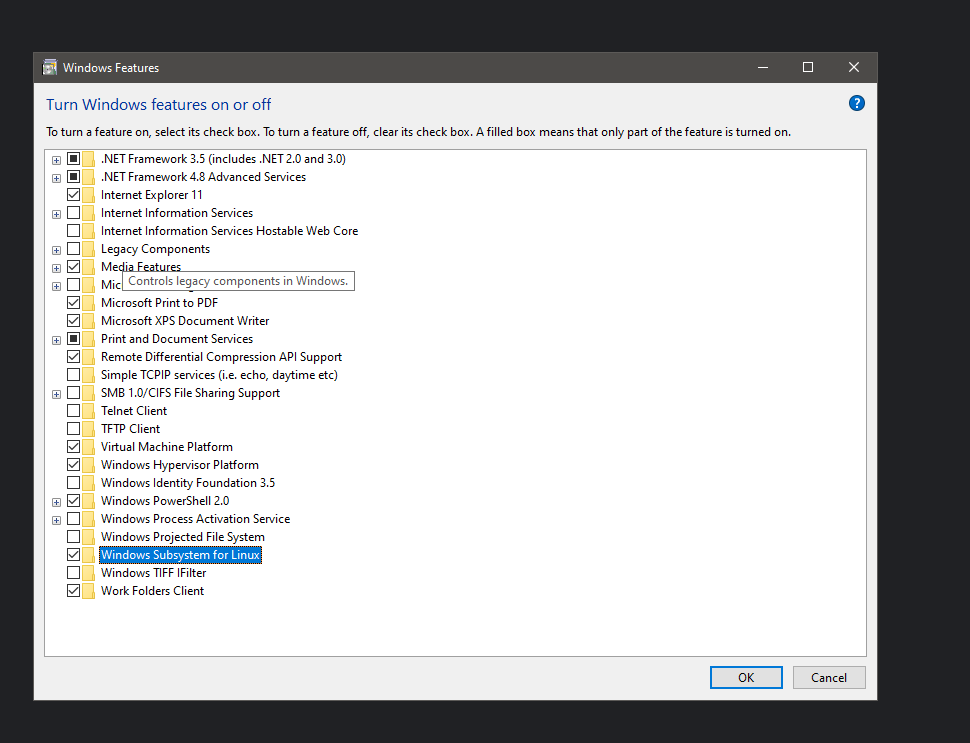Click the Windows Features title bar icon
The image size is (970, 743).
[x=50, y=68]
